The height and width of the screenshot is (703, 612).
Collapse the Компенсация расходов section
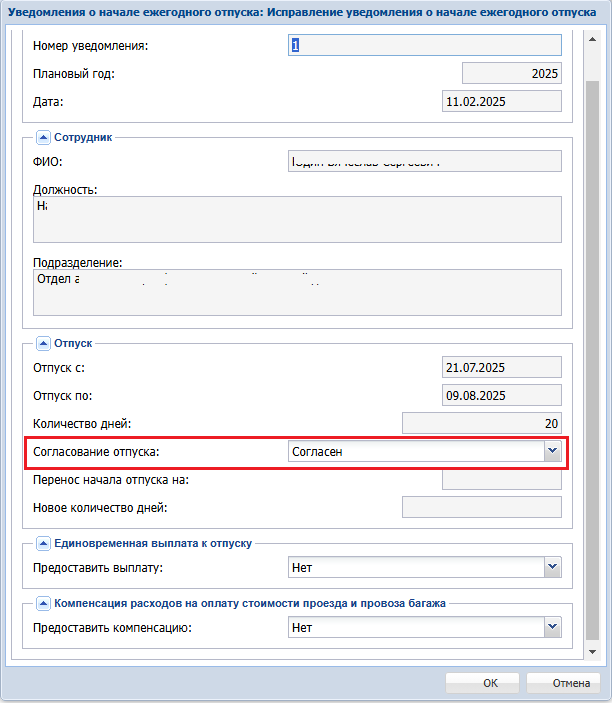pyautogui.click(x=43, y=603)
